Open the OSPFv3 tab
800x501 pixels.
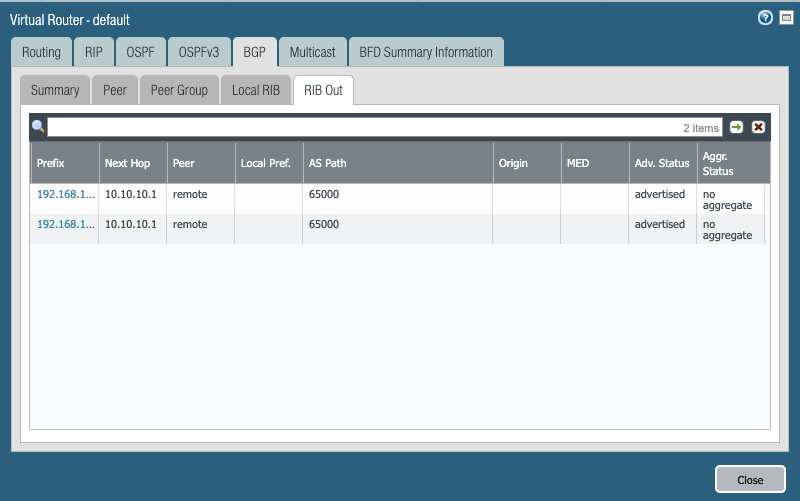197,52
